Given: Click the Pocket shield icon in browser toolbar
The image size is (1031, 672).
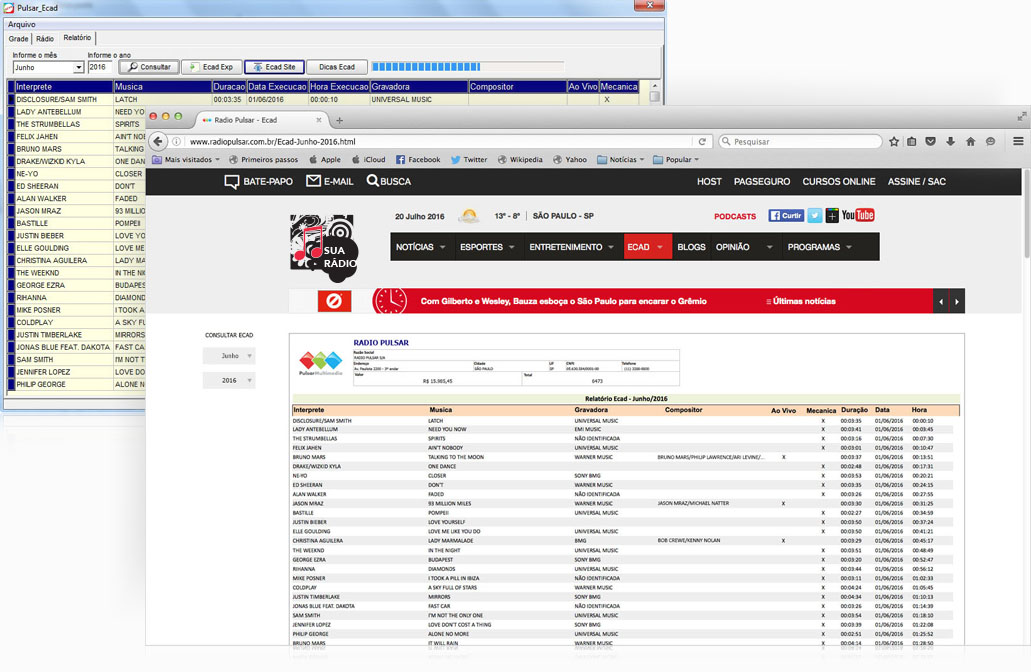Looking at the screenshot, I should (930, 141).
